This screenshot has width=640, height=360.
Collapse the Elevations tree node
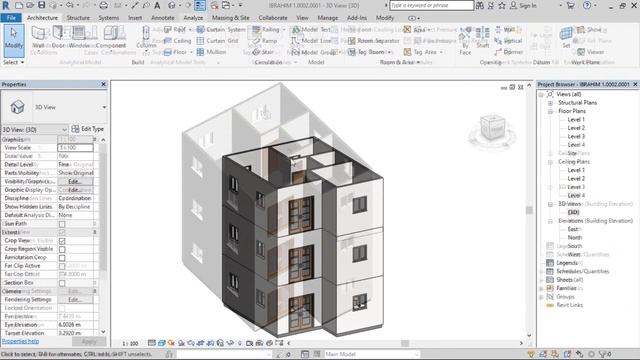(550, 221)
